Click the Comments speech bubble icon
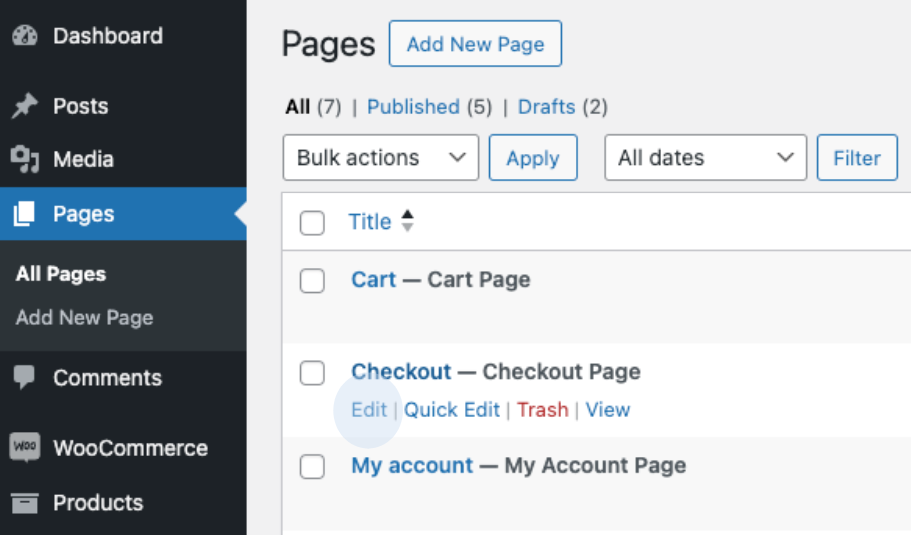 (24, 378)
